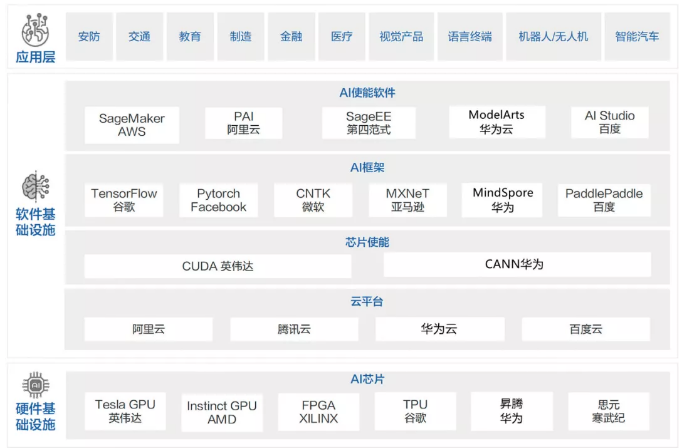Click the 百度云 box
This screenshot has height=448, width=679.
[x=586, y=329]
